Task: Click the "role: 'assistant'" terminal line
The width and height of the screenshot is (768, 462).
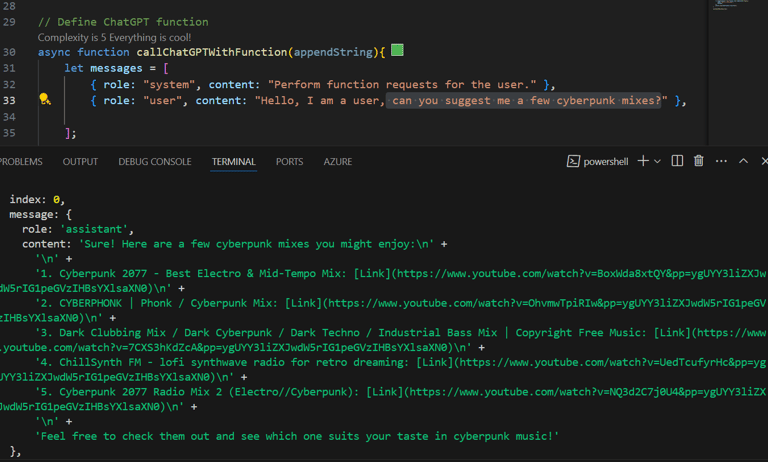Action: click(78, 229)
